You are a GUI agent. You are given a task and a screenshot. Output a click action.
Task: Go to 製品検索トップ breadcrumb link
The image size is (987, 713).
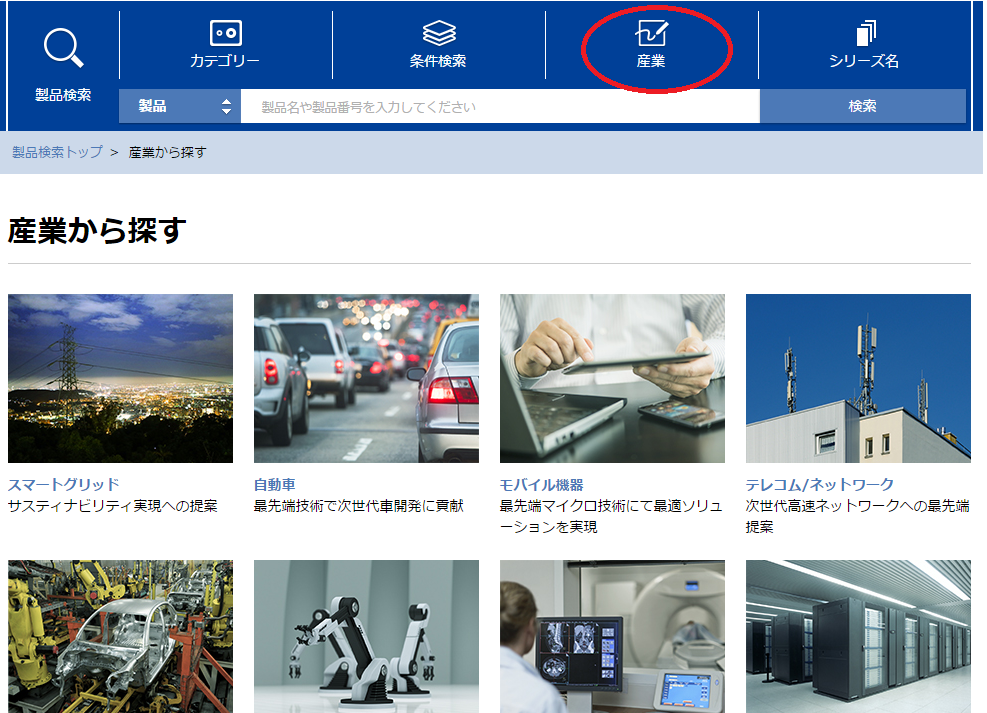coord(57,152)
